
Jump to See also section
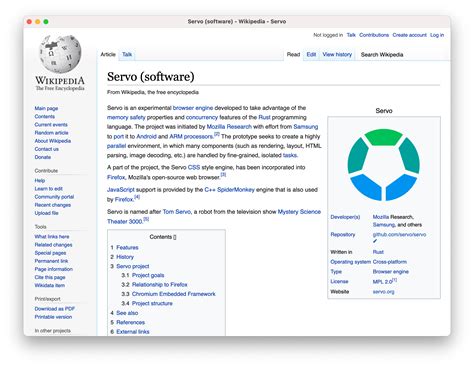(127, 313)
